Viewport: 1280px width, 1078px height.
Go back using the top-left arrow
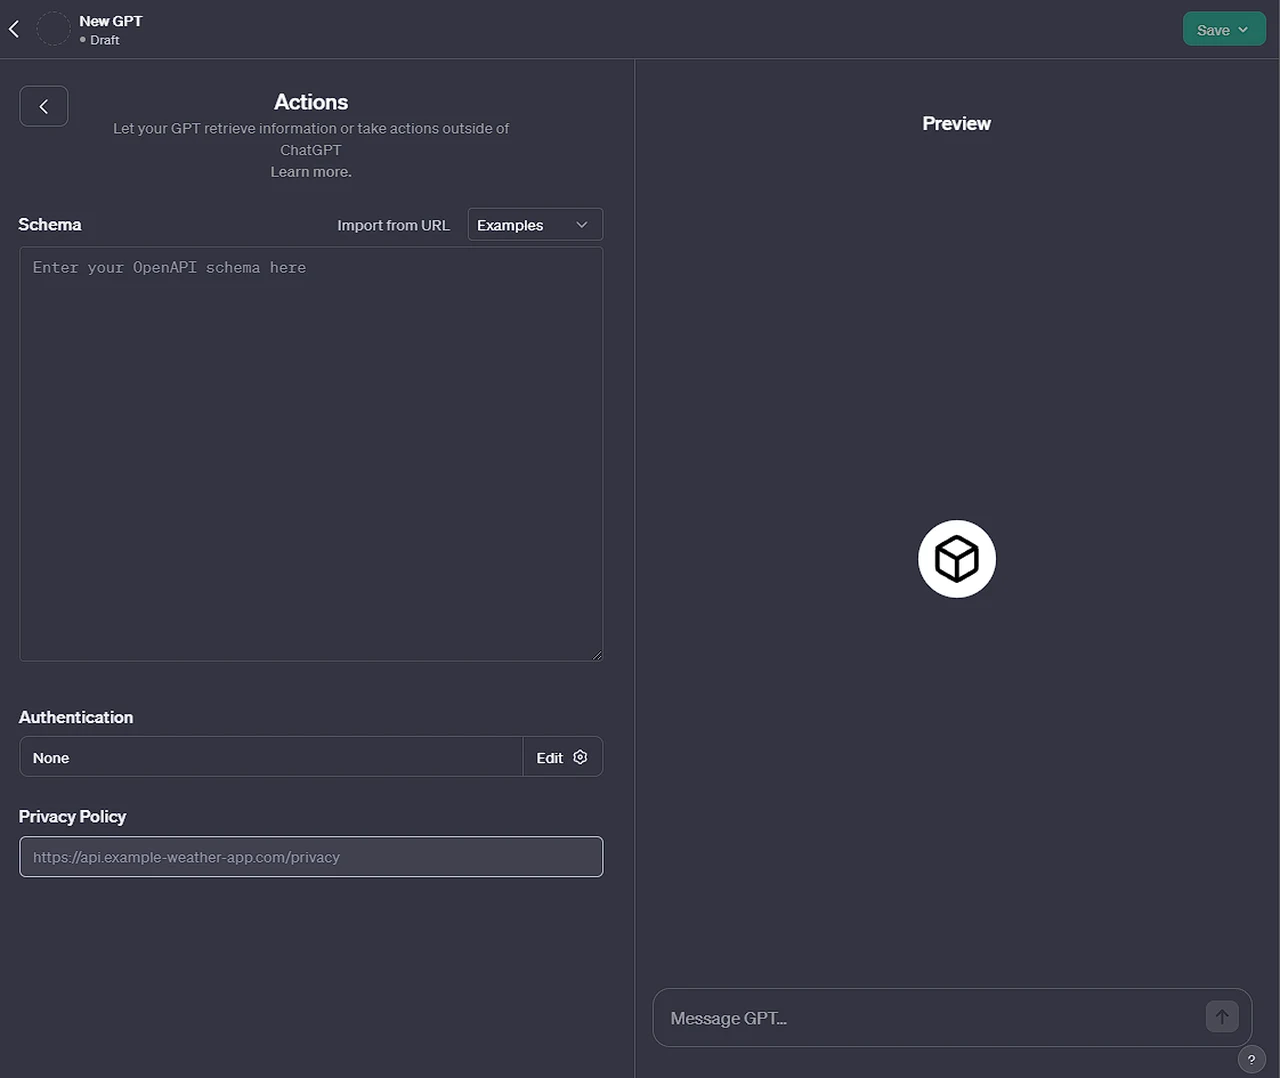[x=14, y=29]
